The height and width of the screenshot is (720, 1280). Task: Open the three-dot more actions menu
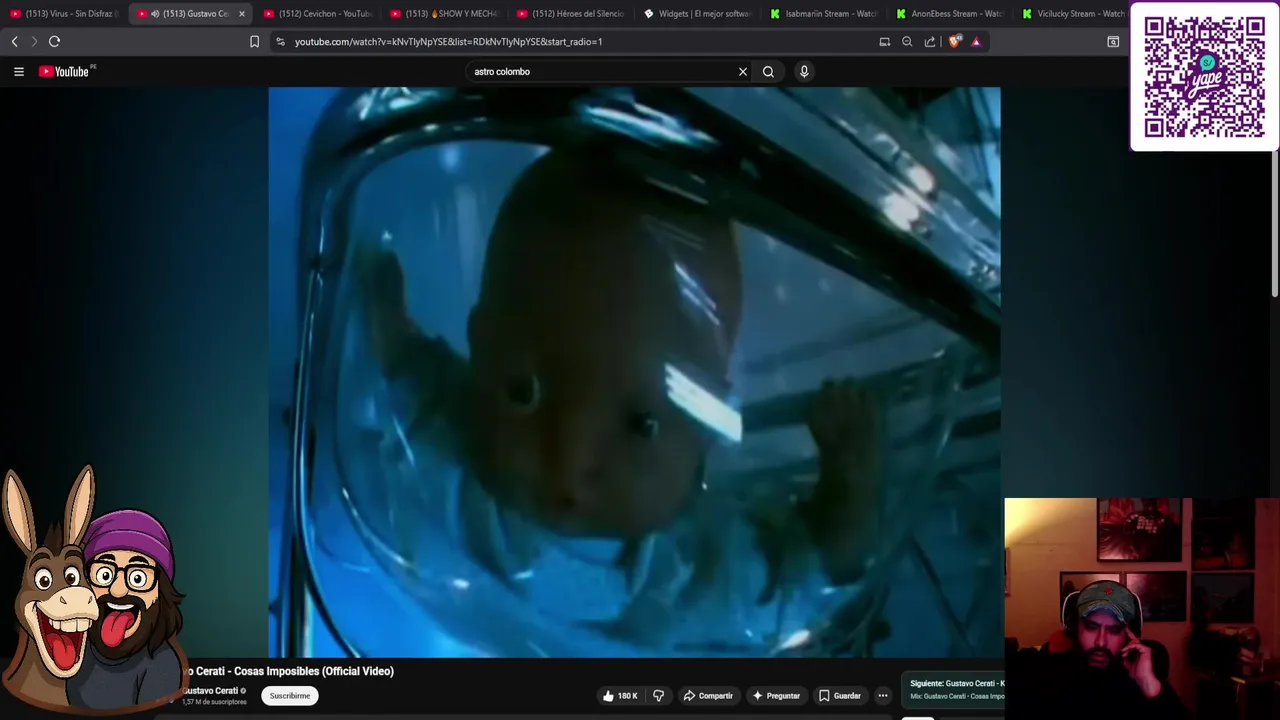(883, 696)
